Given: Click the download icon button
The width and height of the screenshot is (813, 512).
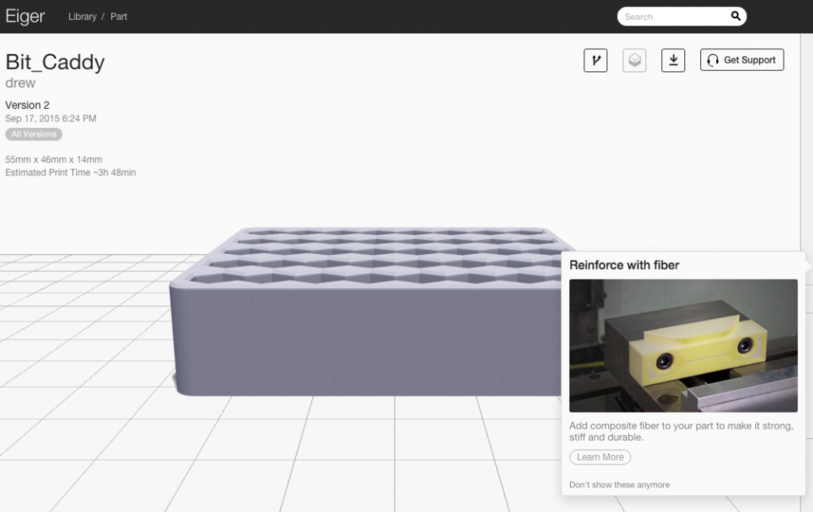Looking at the screenshot, I should 673,60.
